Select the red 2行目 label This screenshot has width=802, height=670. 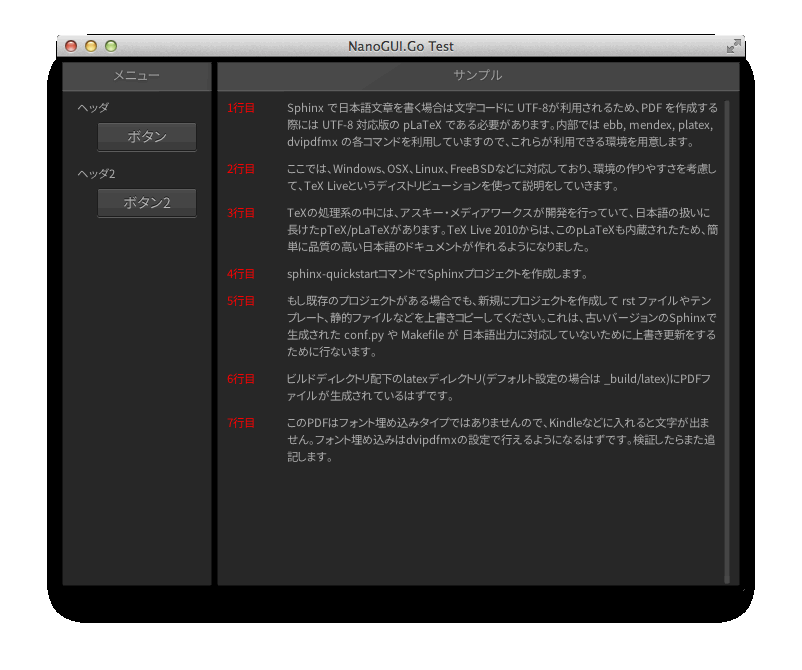tap(241, 169)
